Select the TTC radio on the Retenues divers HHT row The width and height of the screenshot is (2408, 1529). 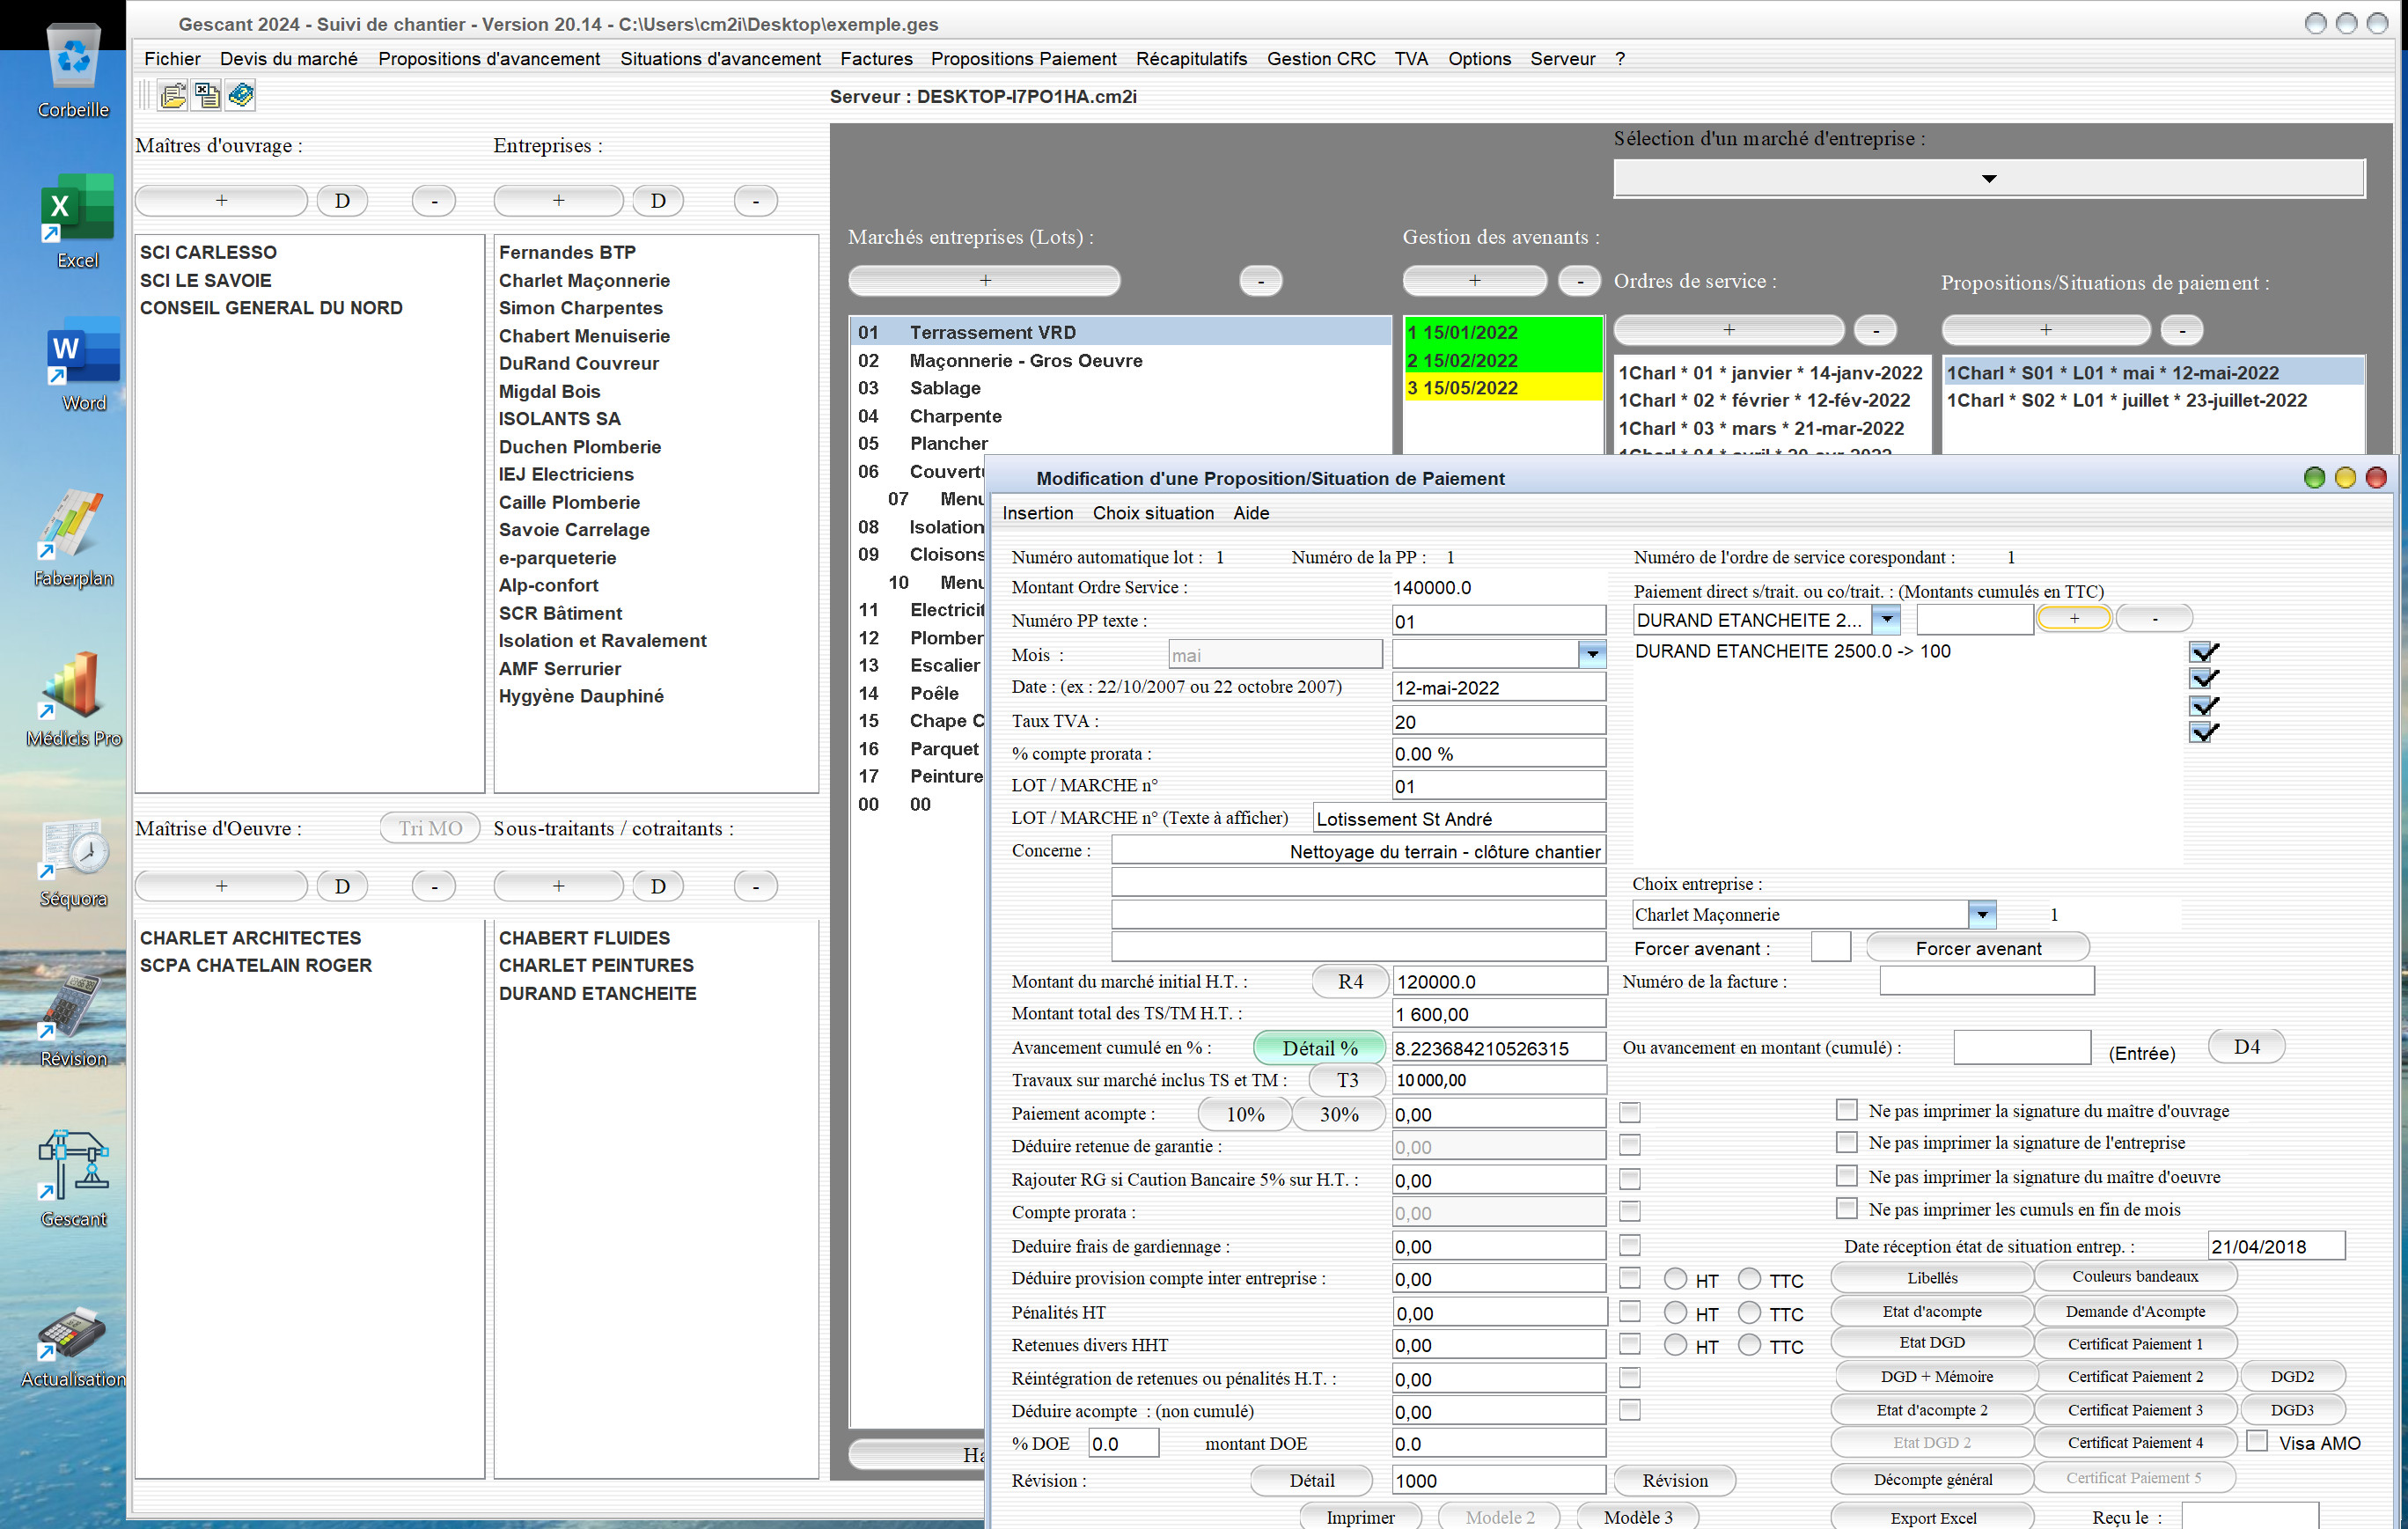click(x=1749, y=1345)
